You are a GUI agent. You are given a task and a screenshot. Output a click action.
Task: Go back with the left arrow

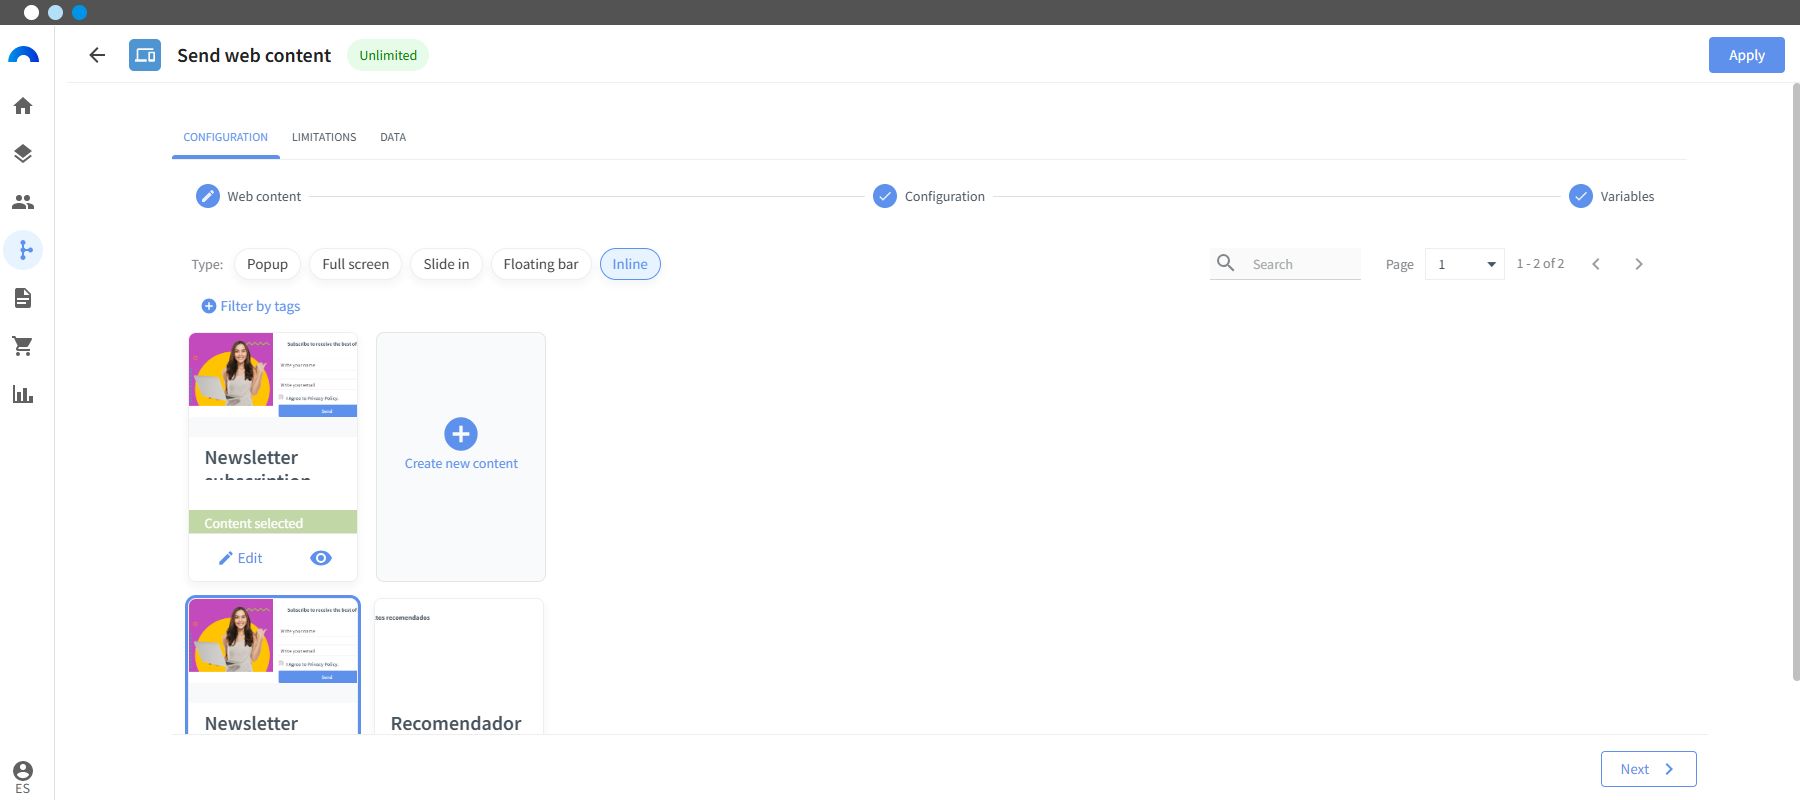tap(97, 55)
